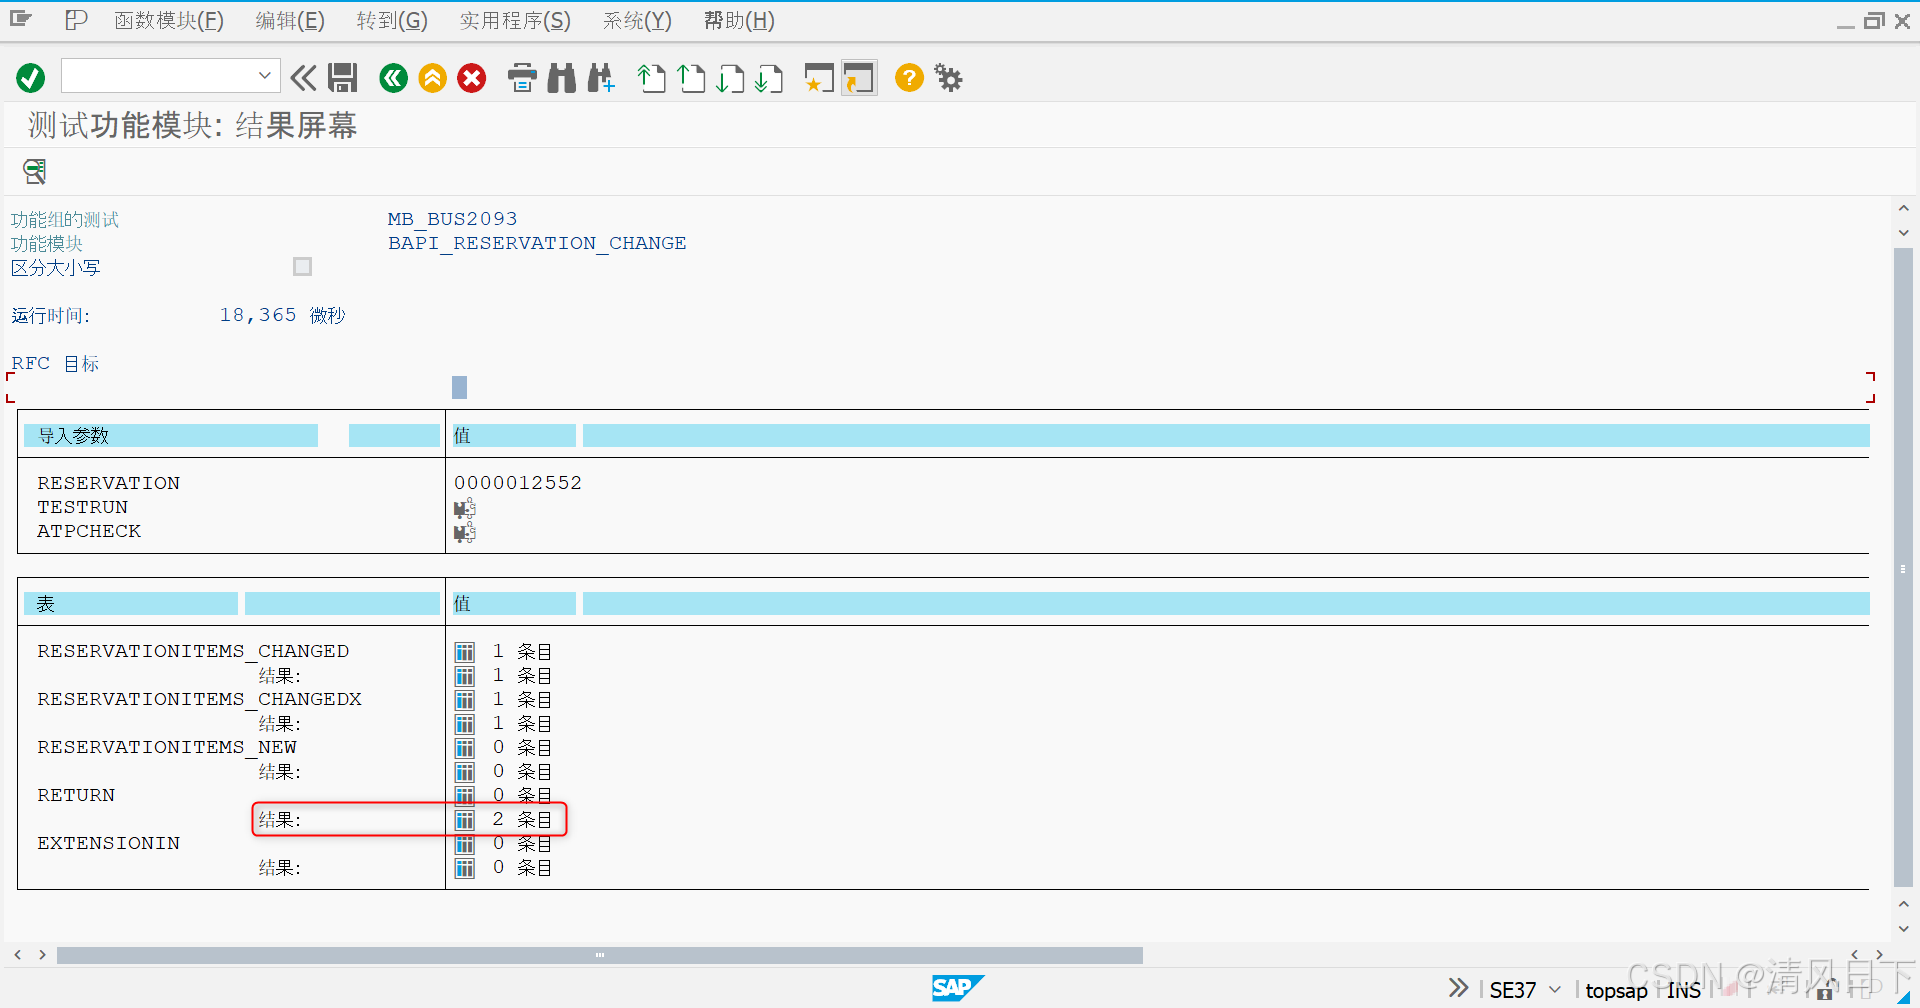The image size is (1920, 1008).
Task: Jump to first page with the page-up icon
Action: pyautogui.click(x=651, y=78)
